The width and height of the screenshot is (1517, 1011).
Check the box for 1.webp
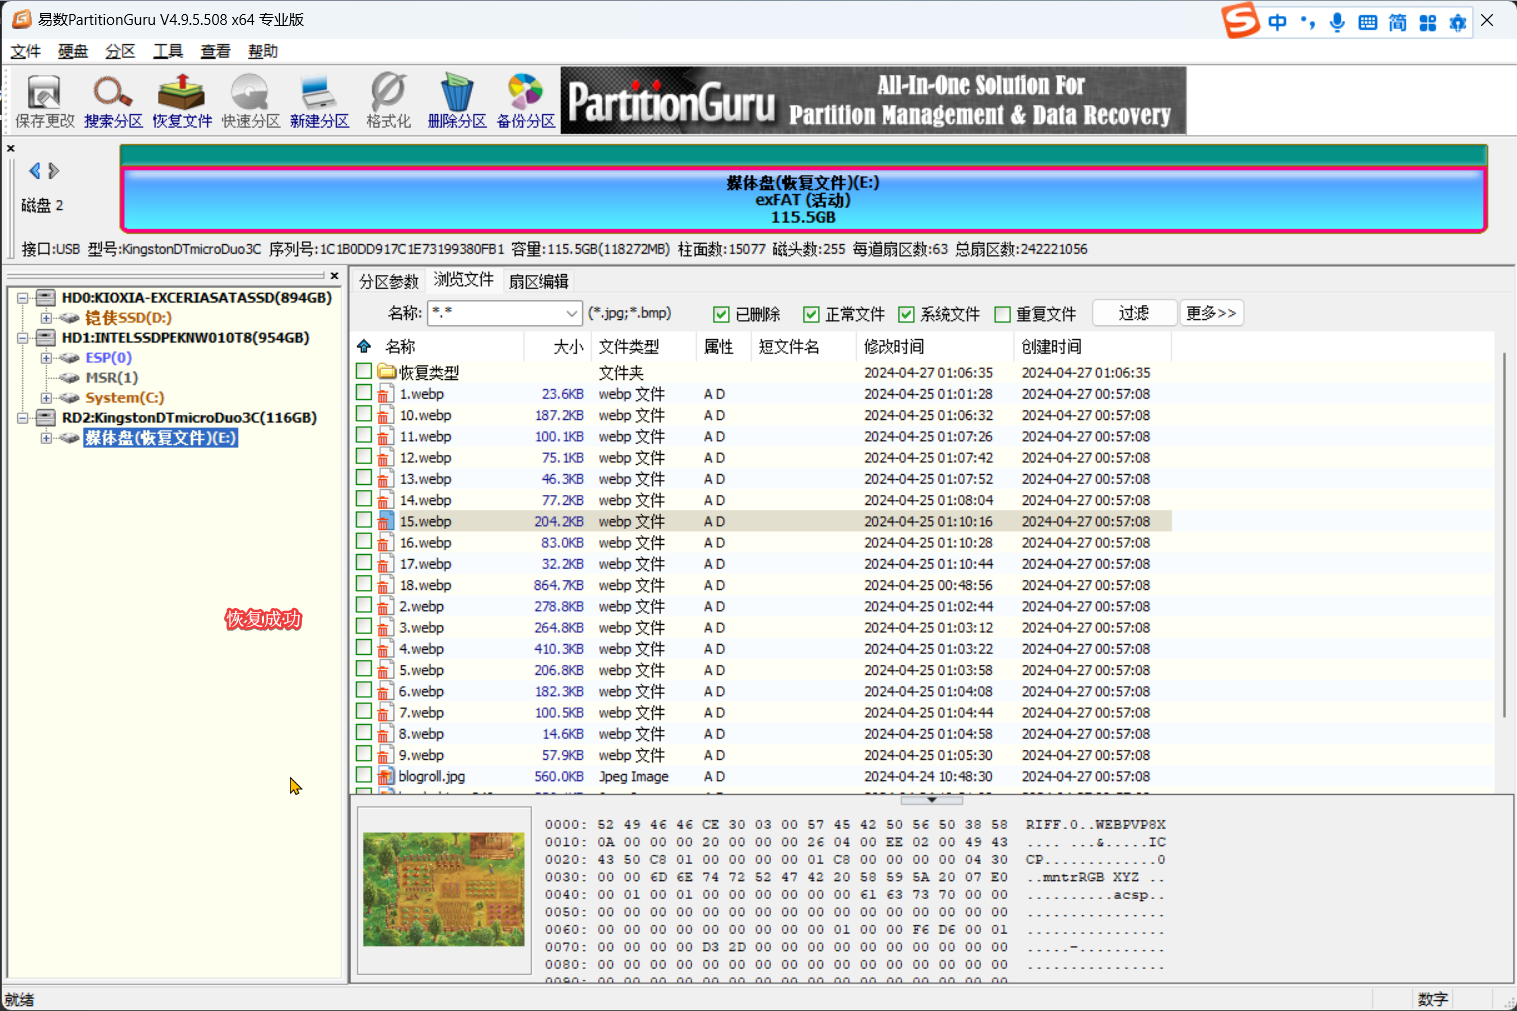[x=364, y=393]
